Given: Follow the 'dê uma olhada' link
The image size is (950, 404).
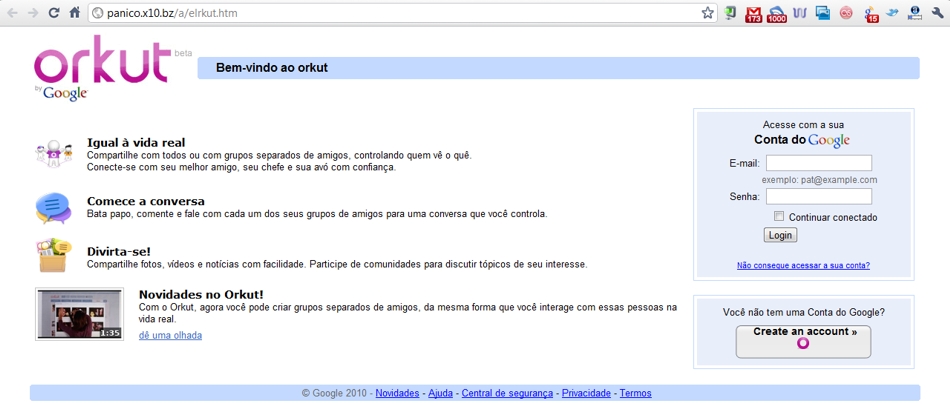Looking at the screenshot, I should 170,335.
